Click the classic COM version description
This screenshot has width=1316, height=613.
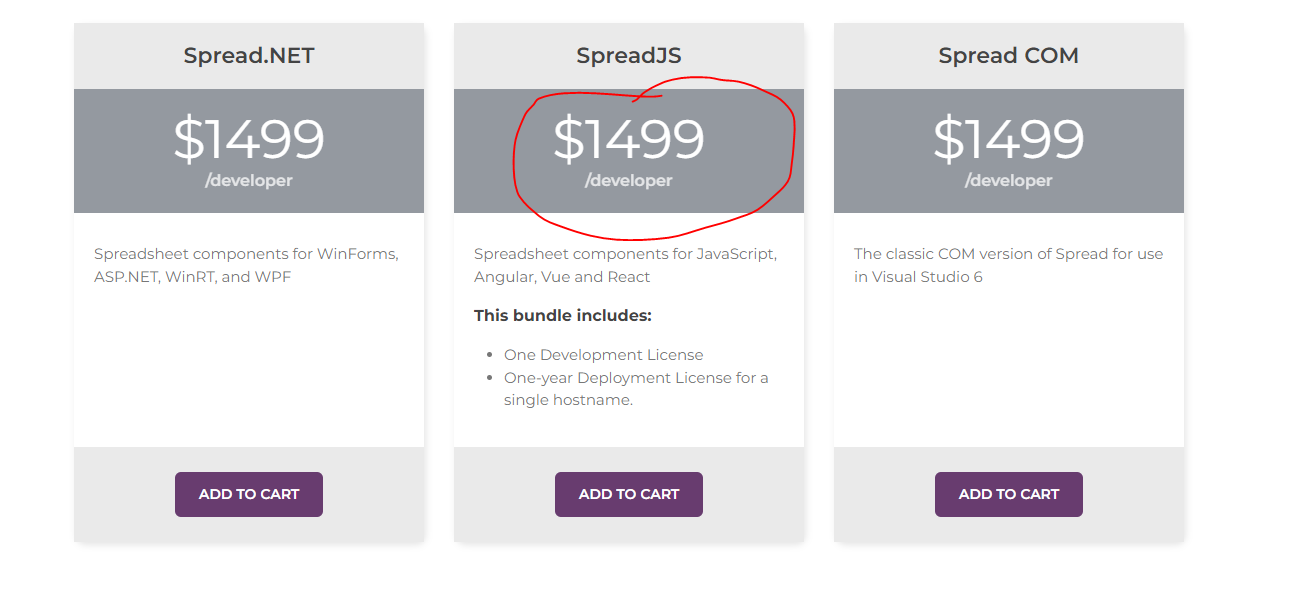click(1008, 265)
